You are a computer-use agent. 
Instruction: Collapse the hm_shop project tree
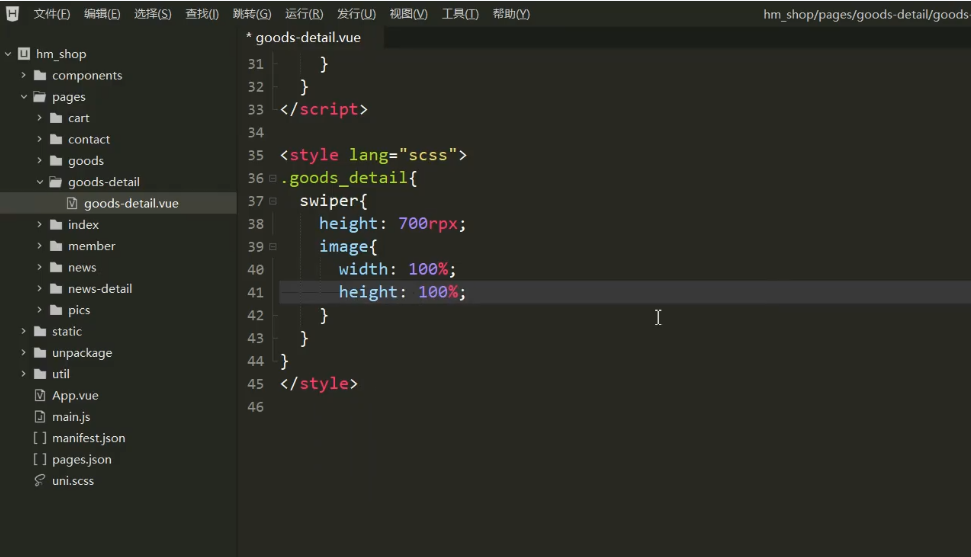click(8, 54)
